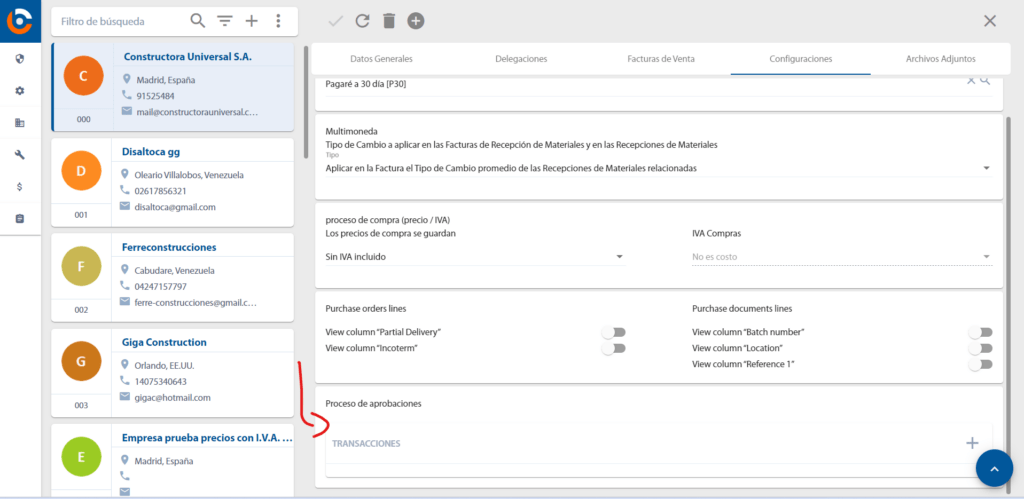Screen dimensions: 1024x499
Task: Select the Disaltoca gg company card
Action: coord(172,181)
